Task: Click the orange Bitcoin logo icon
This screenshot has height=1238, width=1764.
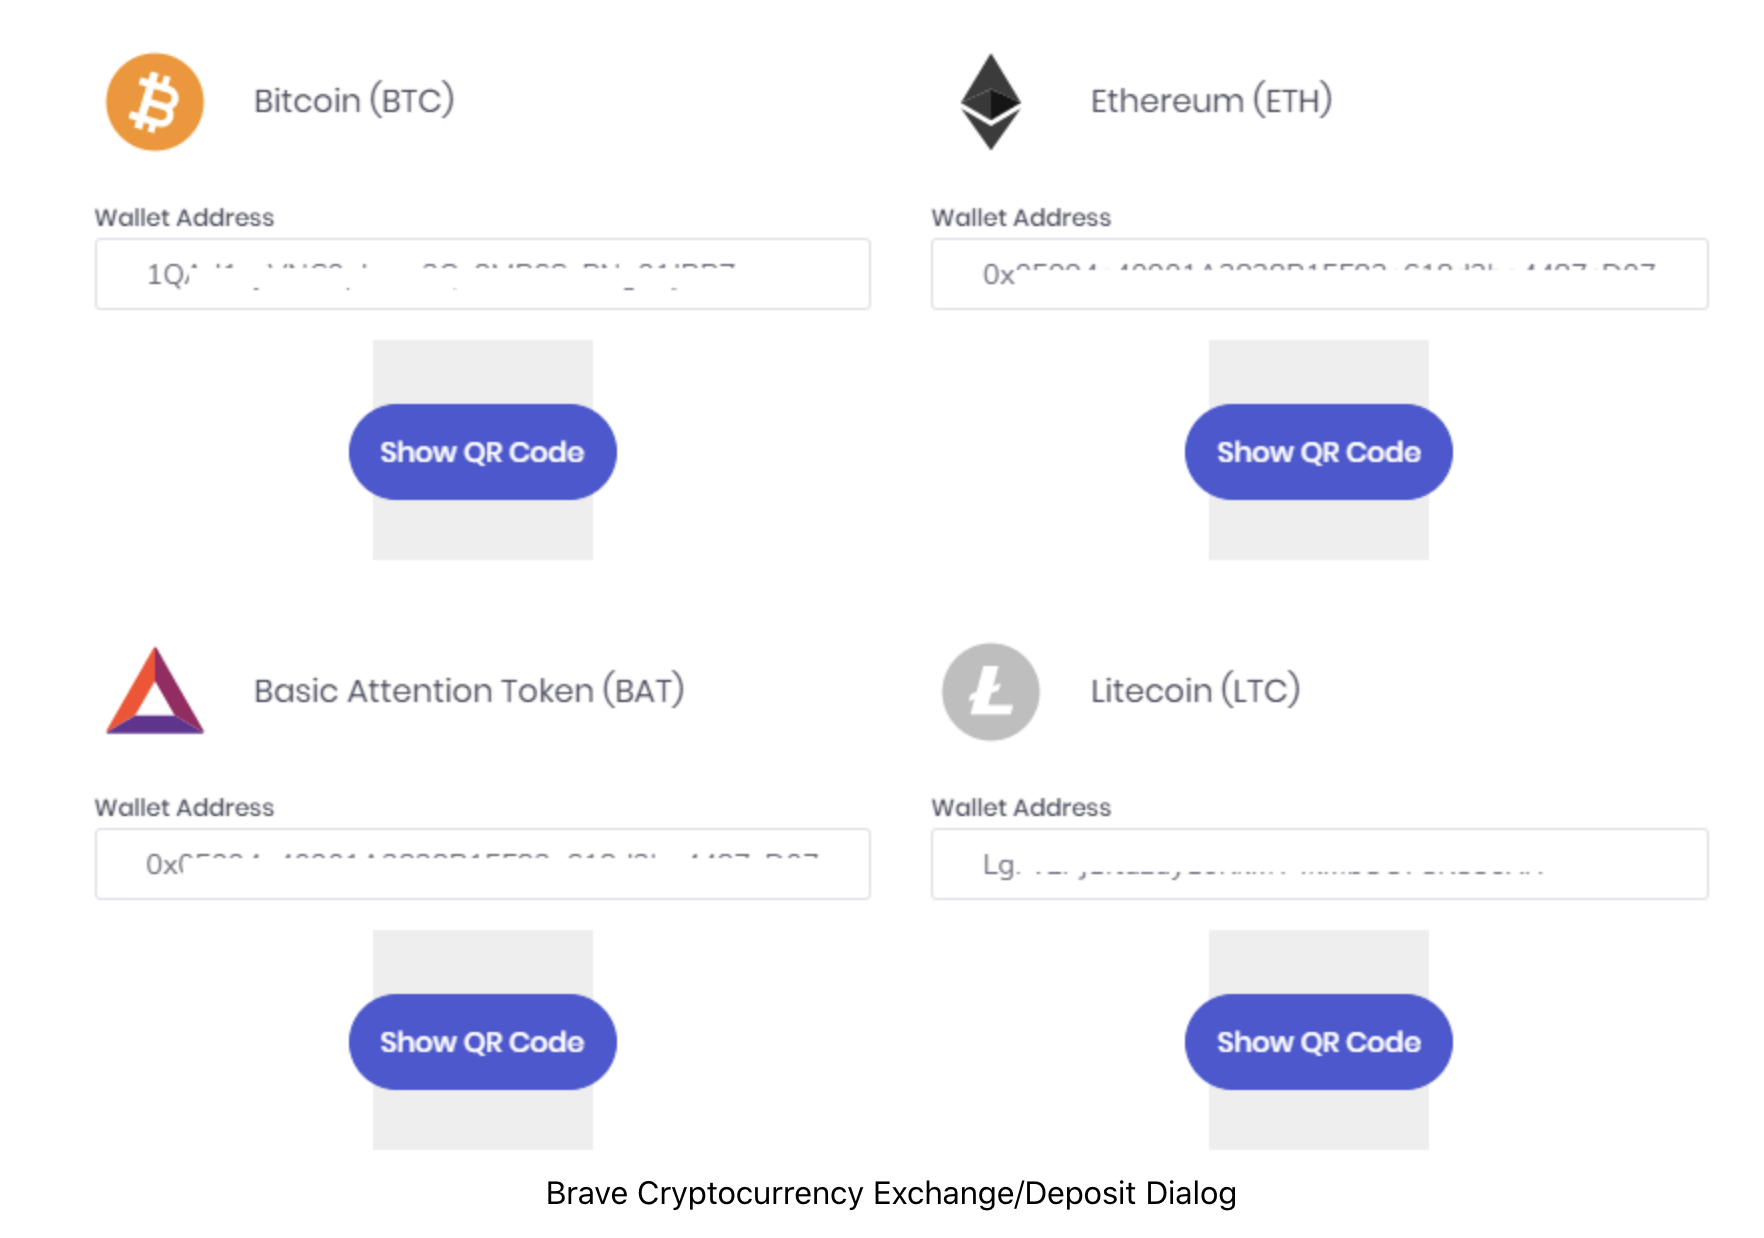Action: coord(155,102)
